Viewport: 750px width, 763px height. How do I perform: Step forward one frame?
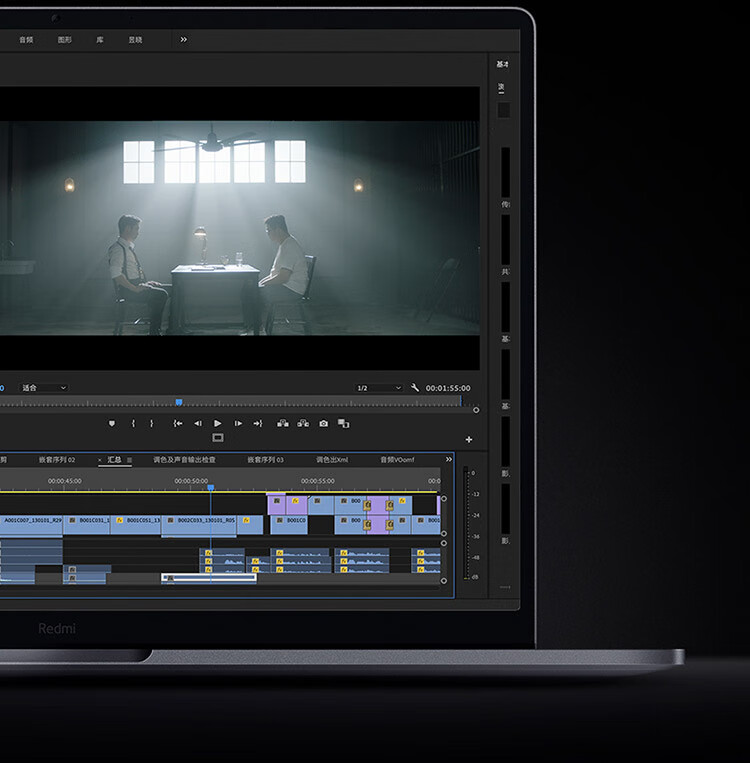coord(238,423)
